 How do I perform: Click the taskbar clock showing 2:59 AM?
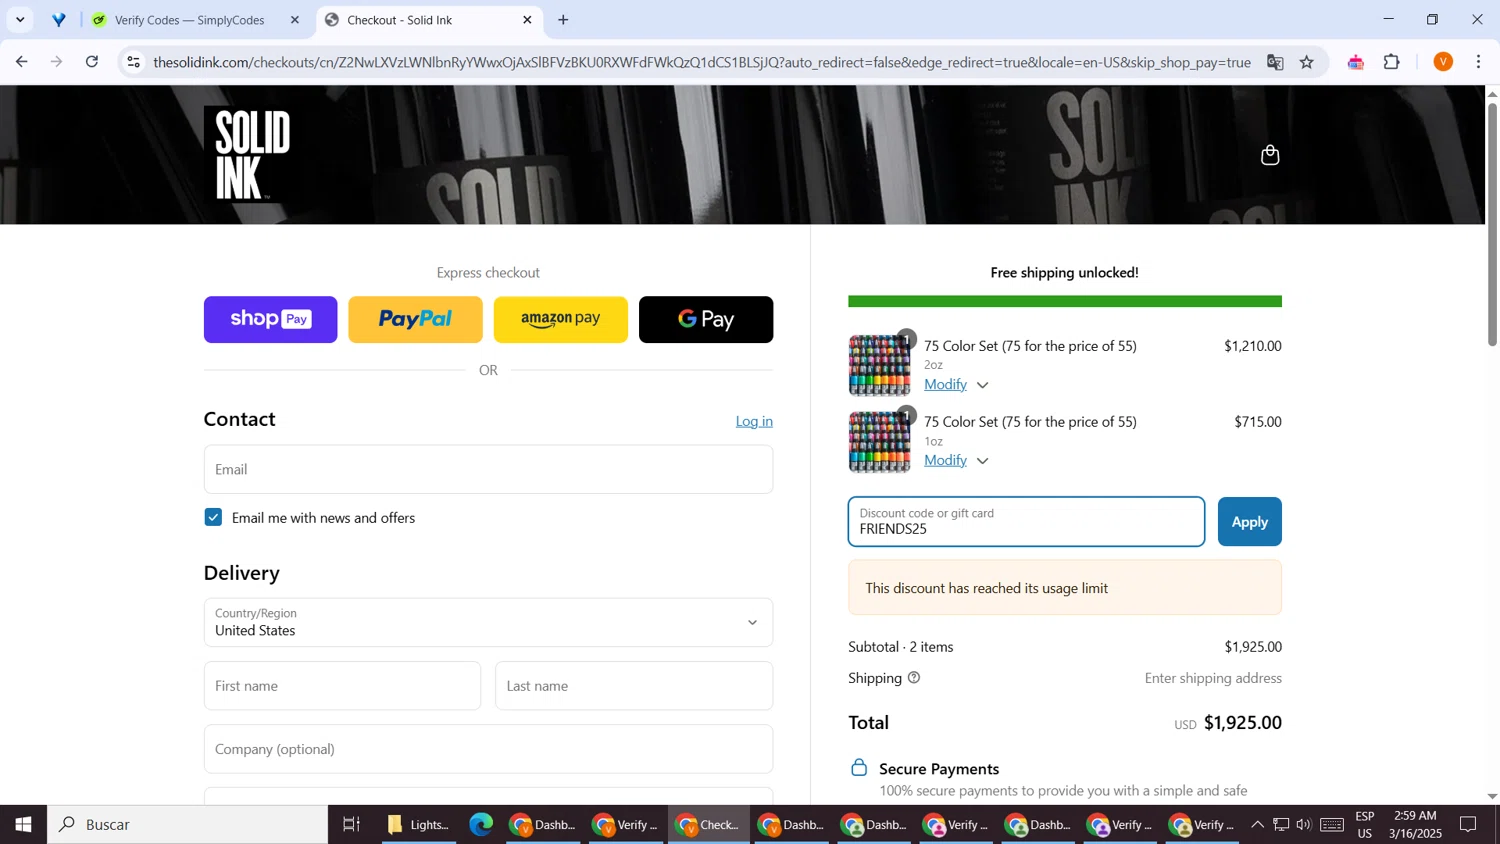tap(1415, 825)
